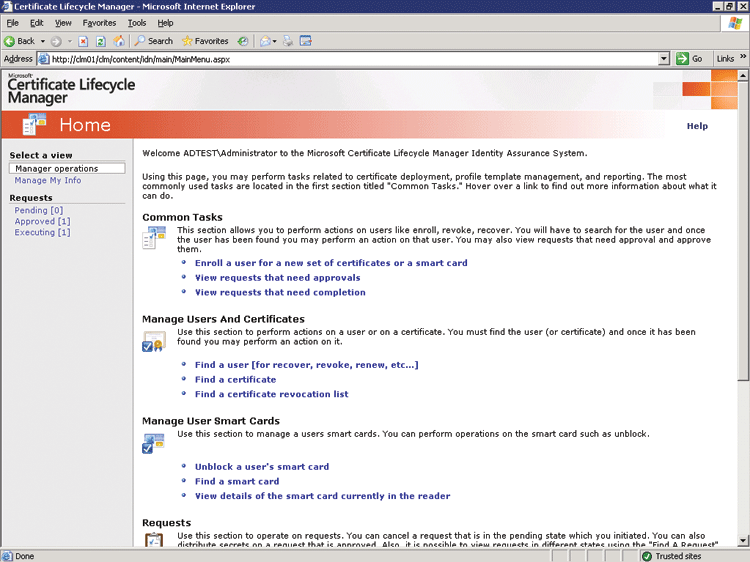
Task: Open the Back history dropdown arrow
Action: pos(43,42)
